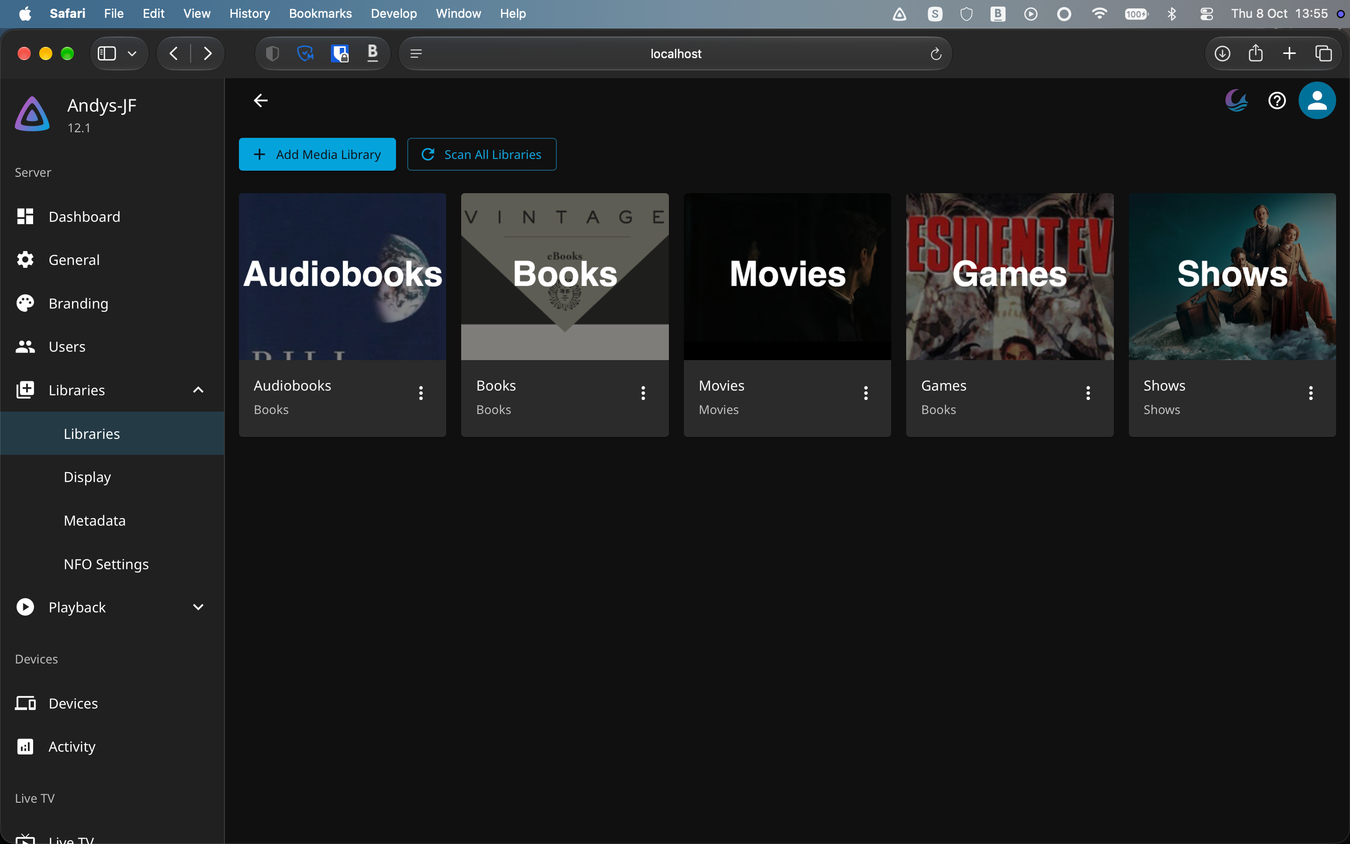Image resolution: width=1350 pixels, height=844 pixels.
Task: Open Safari sidebar dropdown chevron
Action: (132, 54)
